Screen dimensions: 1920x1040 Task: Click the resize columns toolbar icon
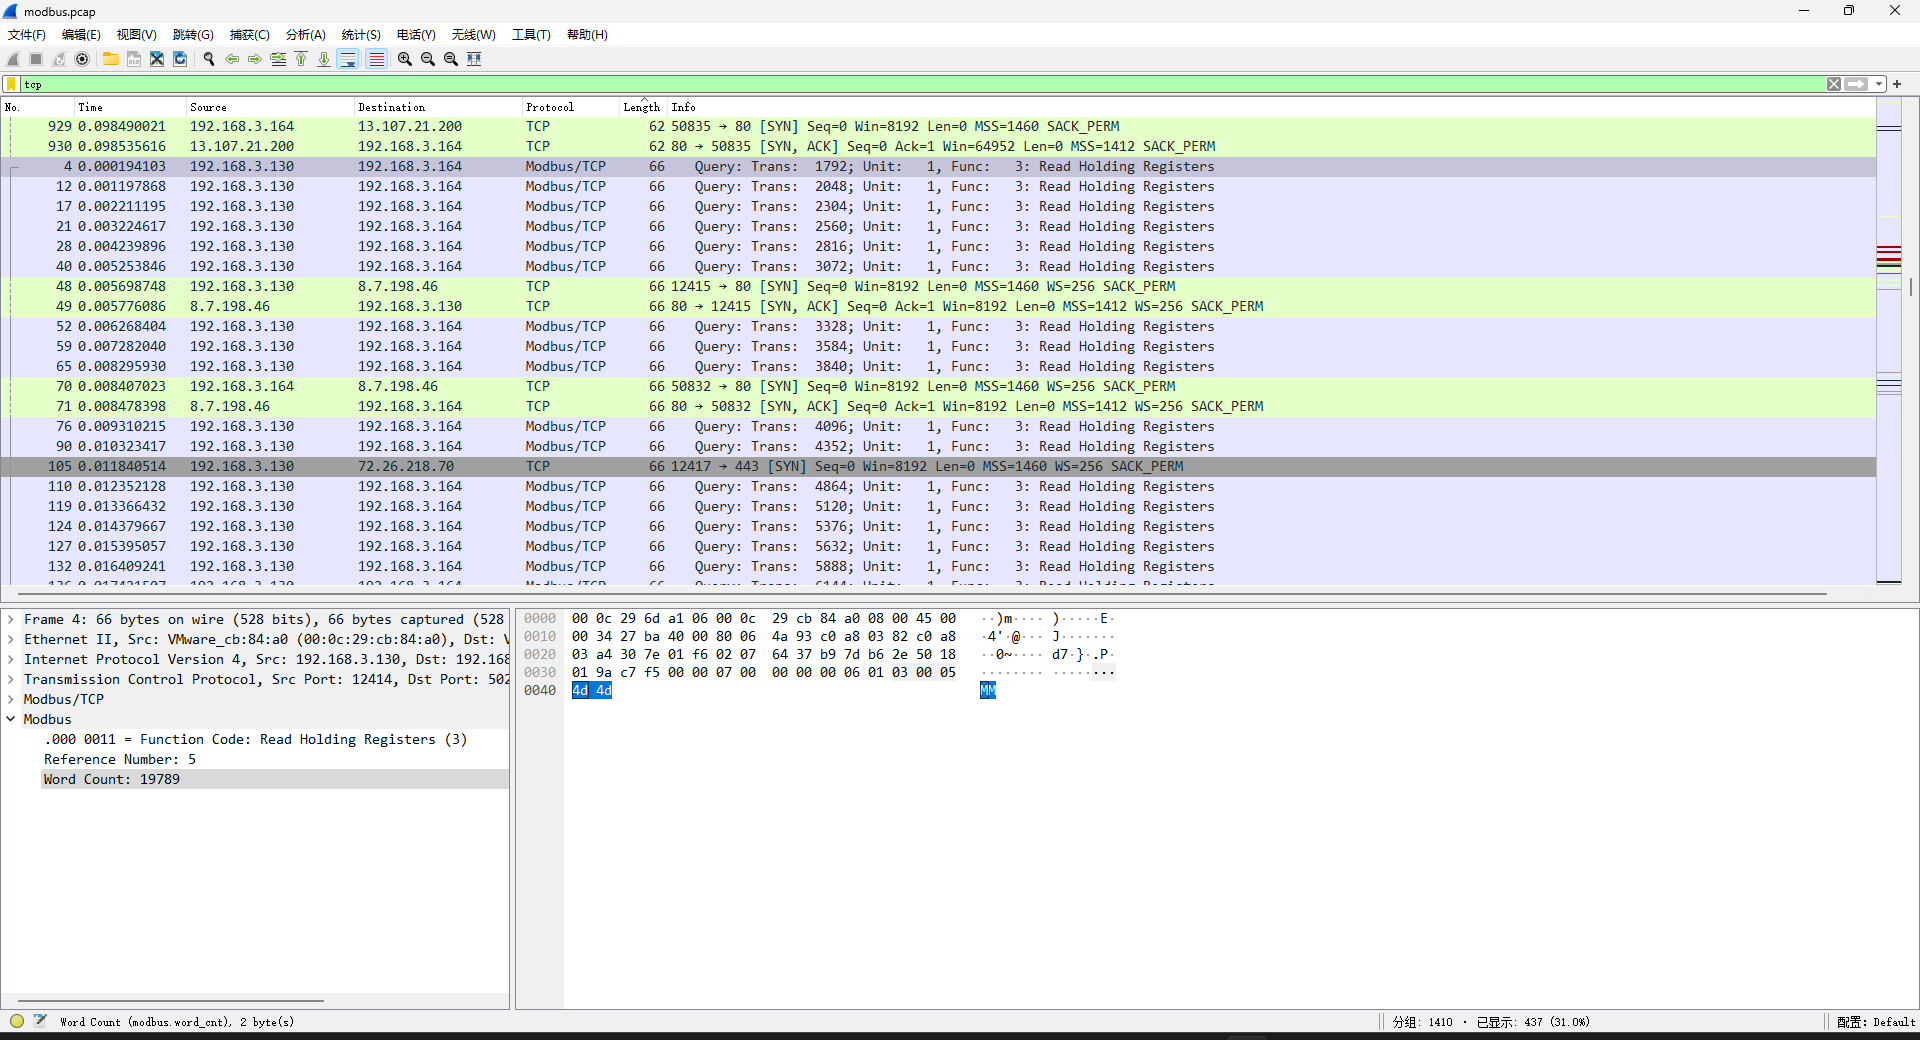474,59
